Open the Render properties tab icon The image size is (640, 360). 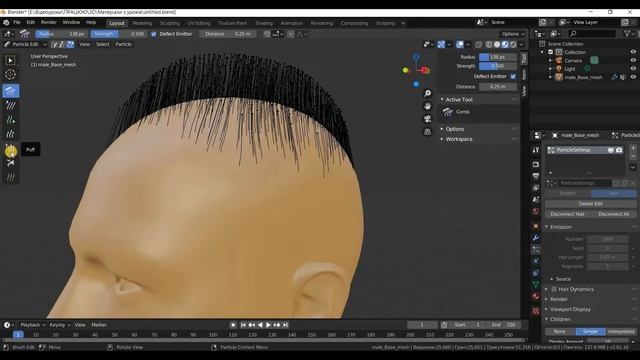536,164
